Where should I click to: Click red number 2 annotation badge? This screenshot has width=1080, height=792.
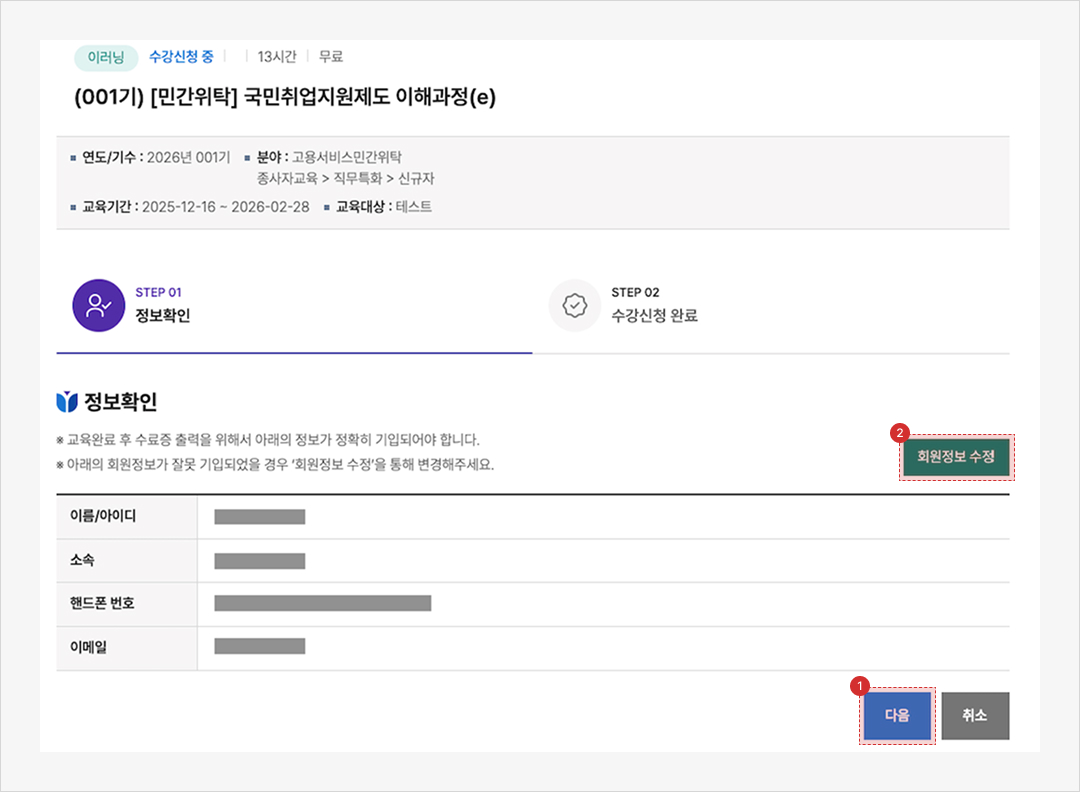(x=899, y=433)
